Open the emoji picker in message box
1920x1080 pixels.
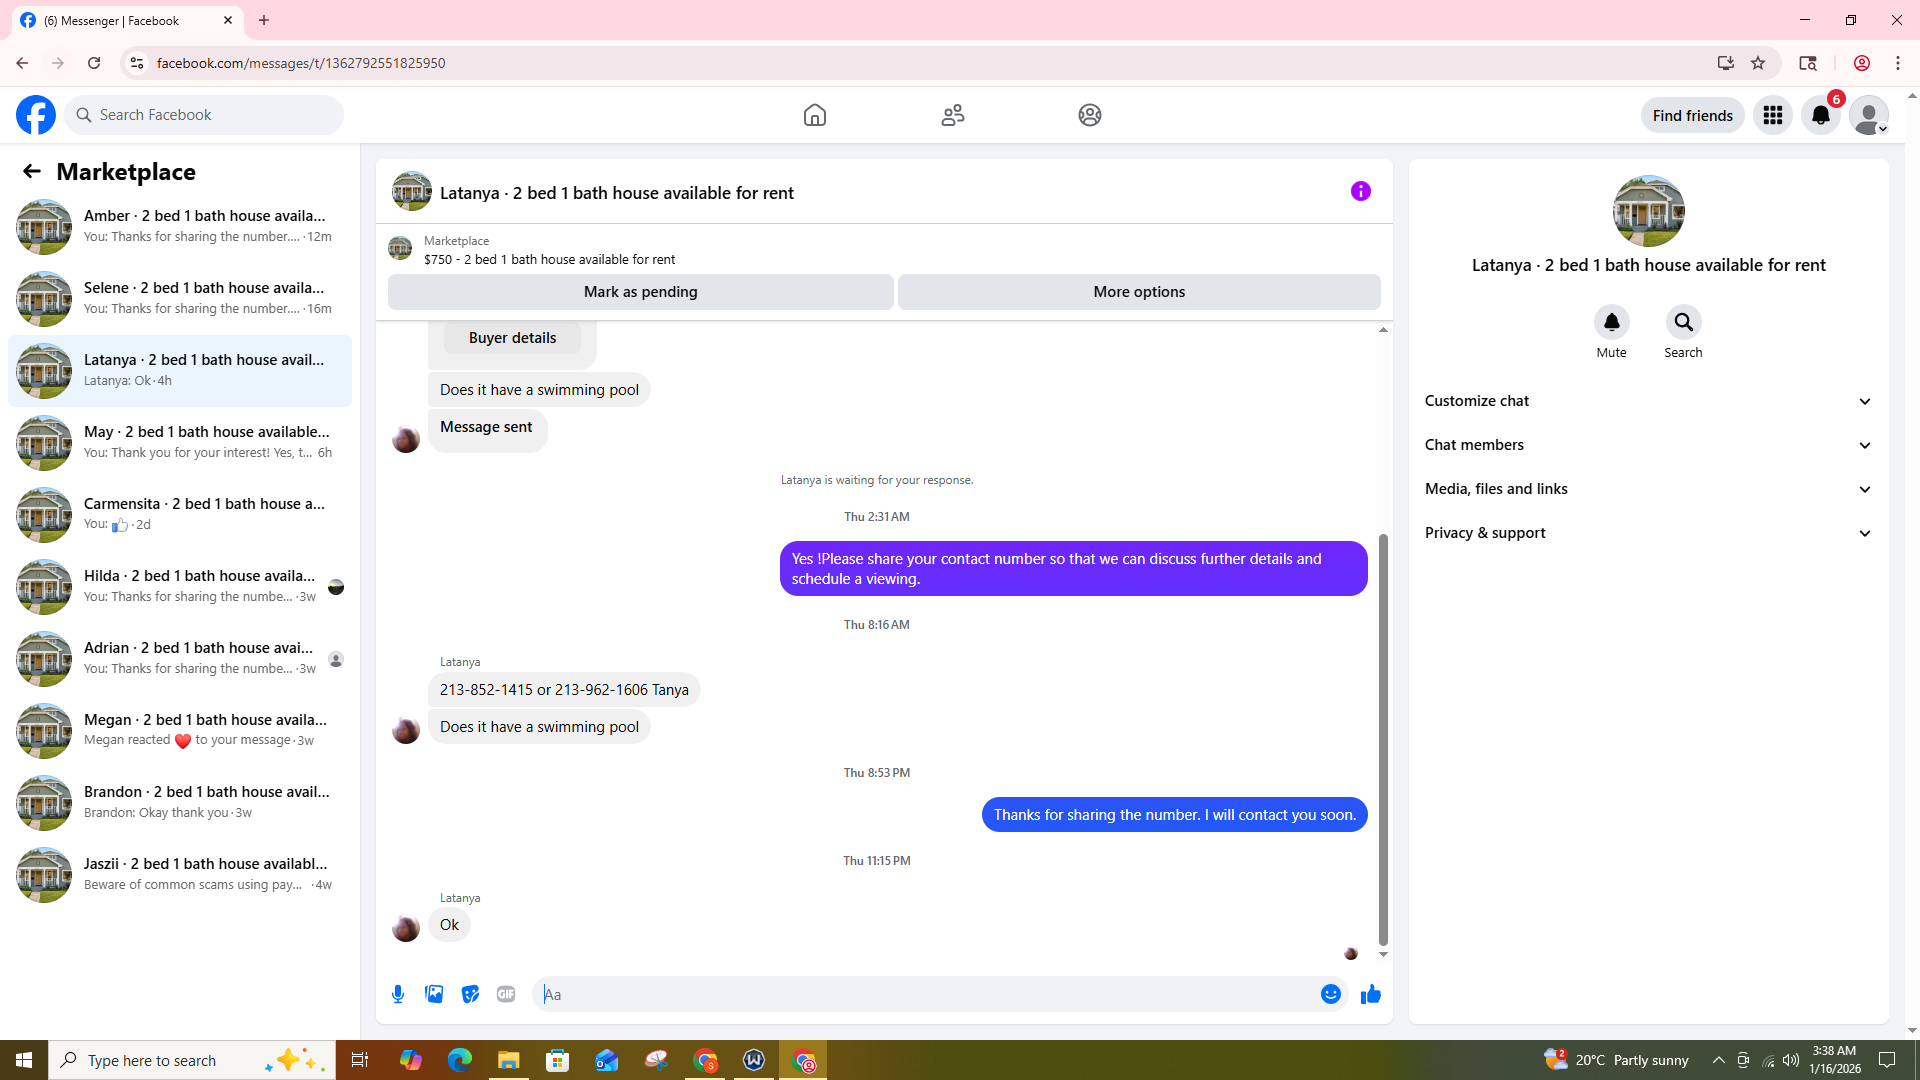point(1330,994)
